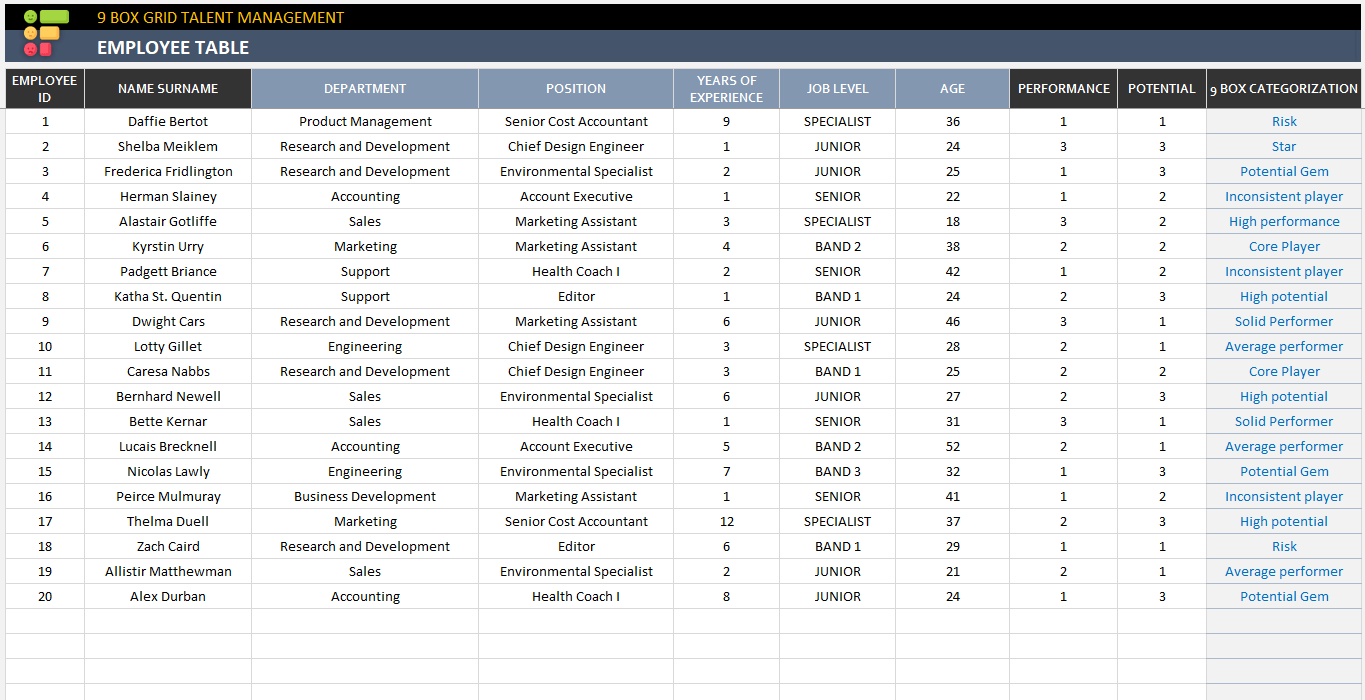
Task: Click the DEPARTMENT column header
Action: click(x=364, y=88)
